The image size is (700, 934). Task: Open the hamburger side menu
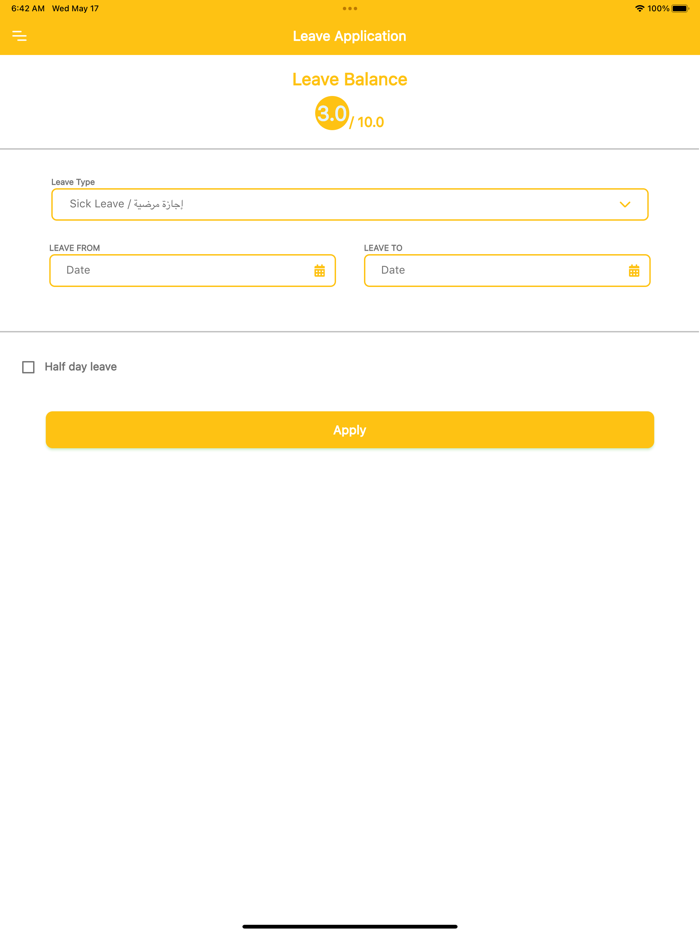pyautogui.click(x=20, y=36)
